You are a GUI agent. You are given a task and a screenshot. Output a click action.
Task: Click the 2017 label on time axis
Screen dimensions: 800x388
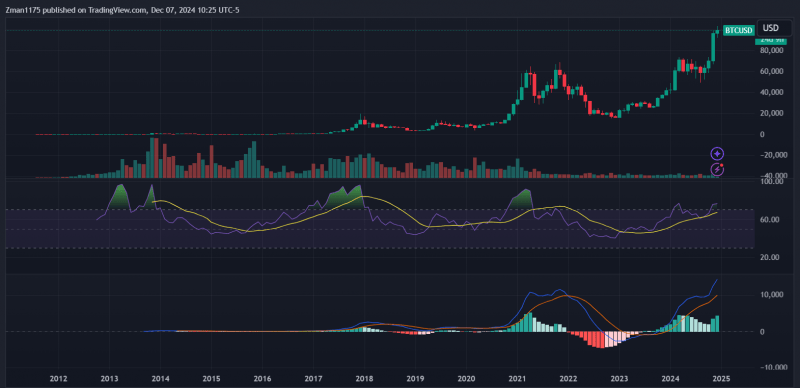pyautogui.click(x=313, y=378)
